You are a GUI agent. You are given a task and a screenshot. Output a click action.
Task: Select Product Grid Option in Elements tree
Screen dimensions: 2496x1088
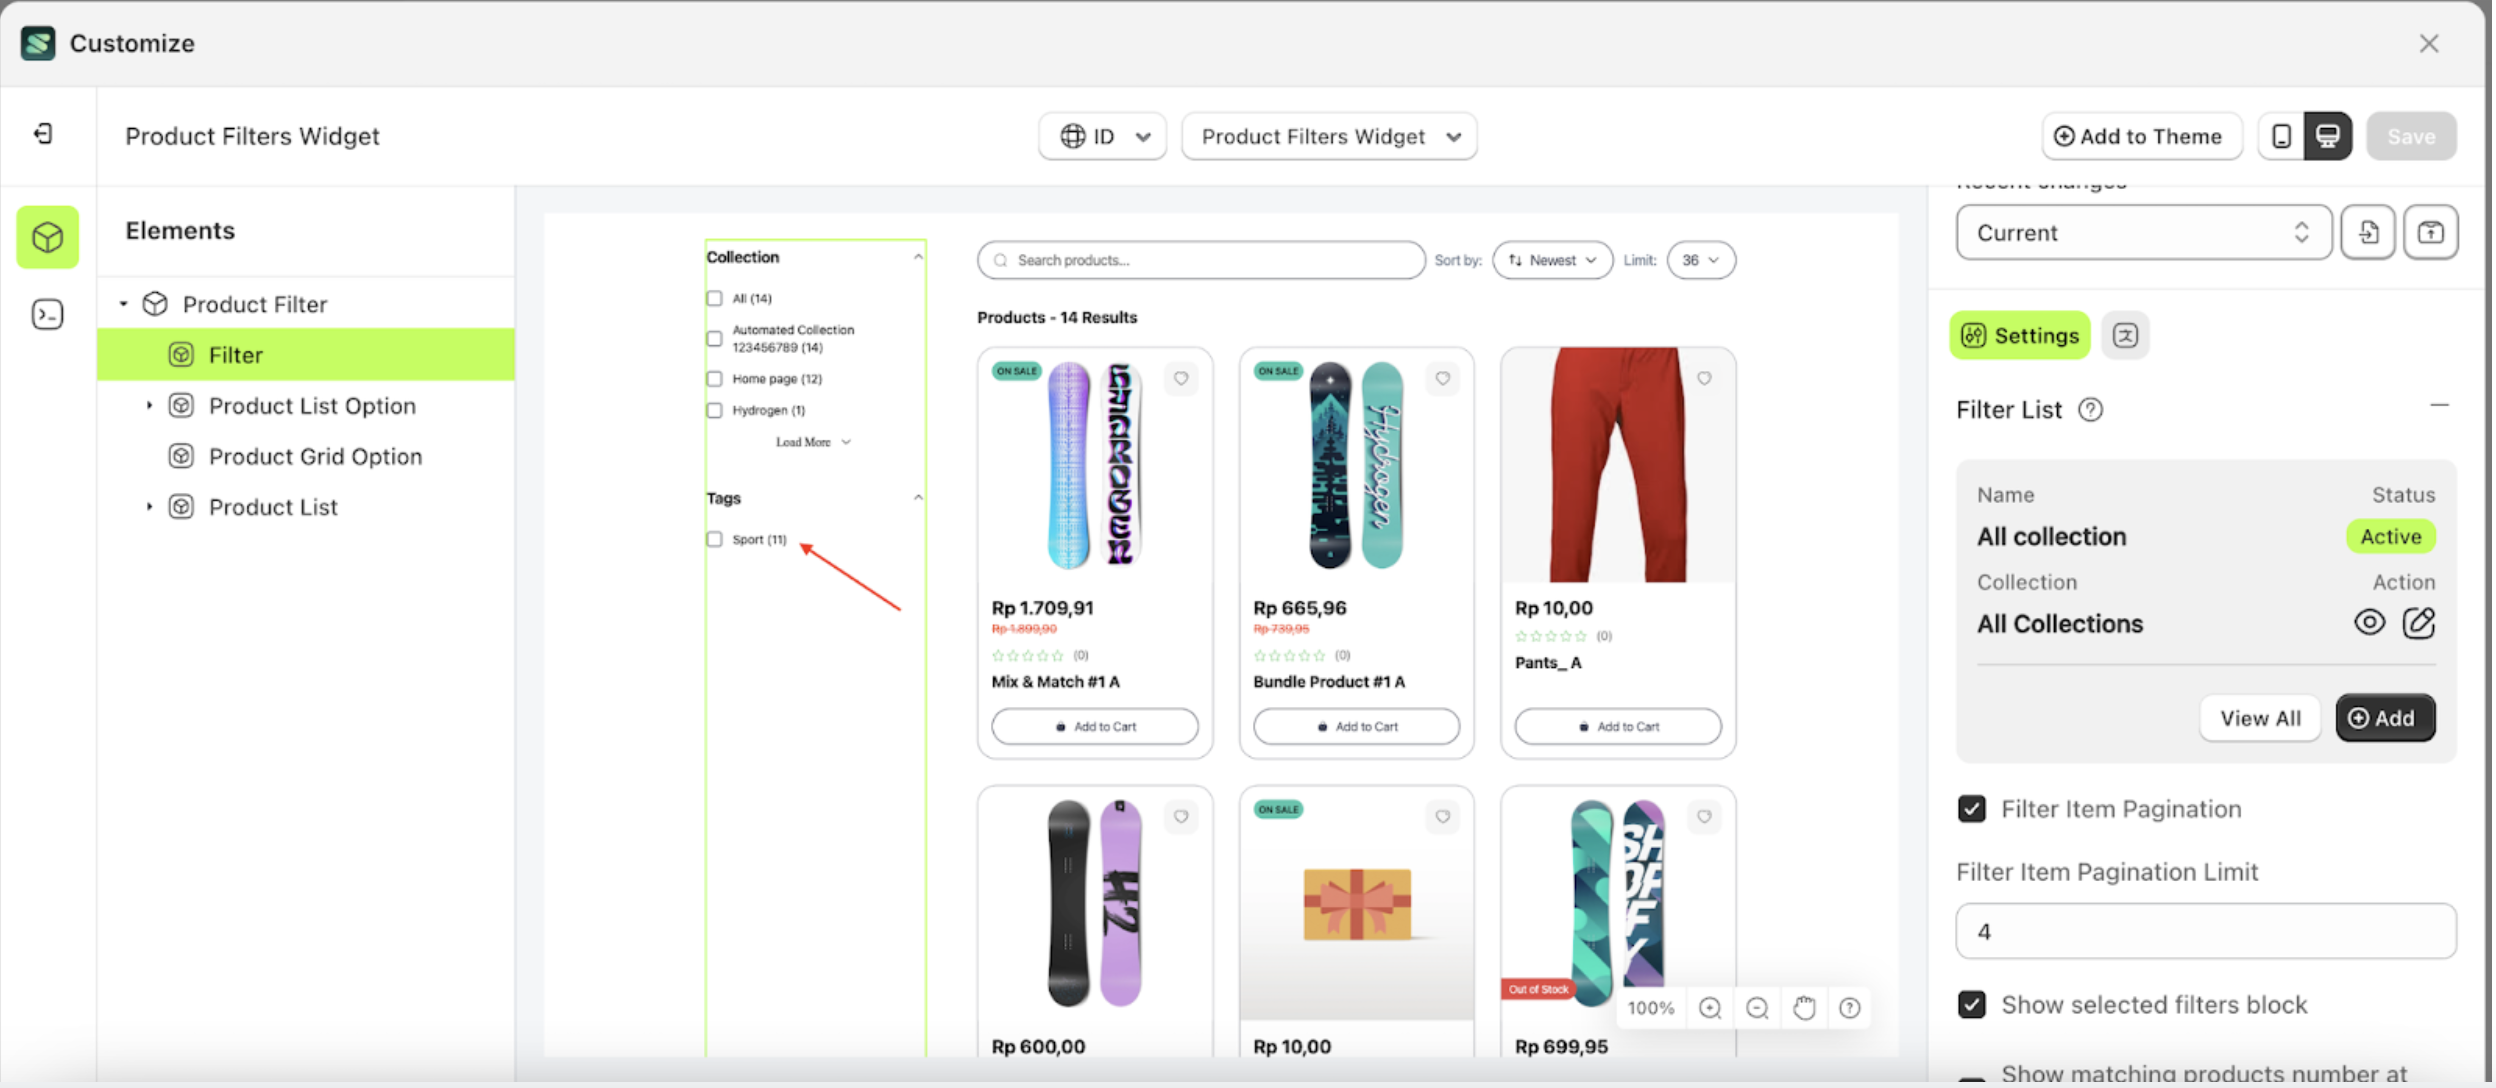pyautogui.click(x=315, y=457)
